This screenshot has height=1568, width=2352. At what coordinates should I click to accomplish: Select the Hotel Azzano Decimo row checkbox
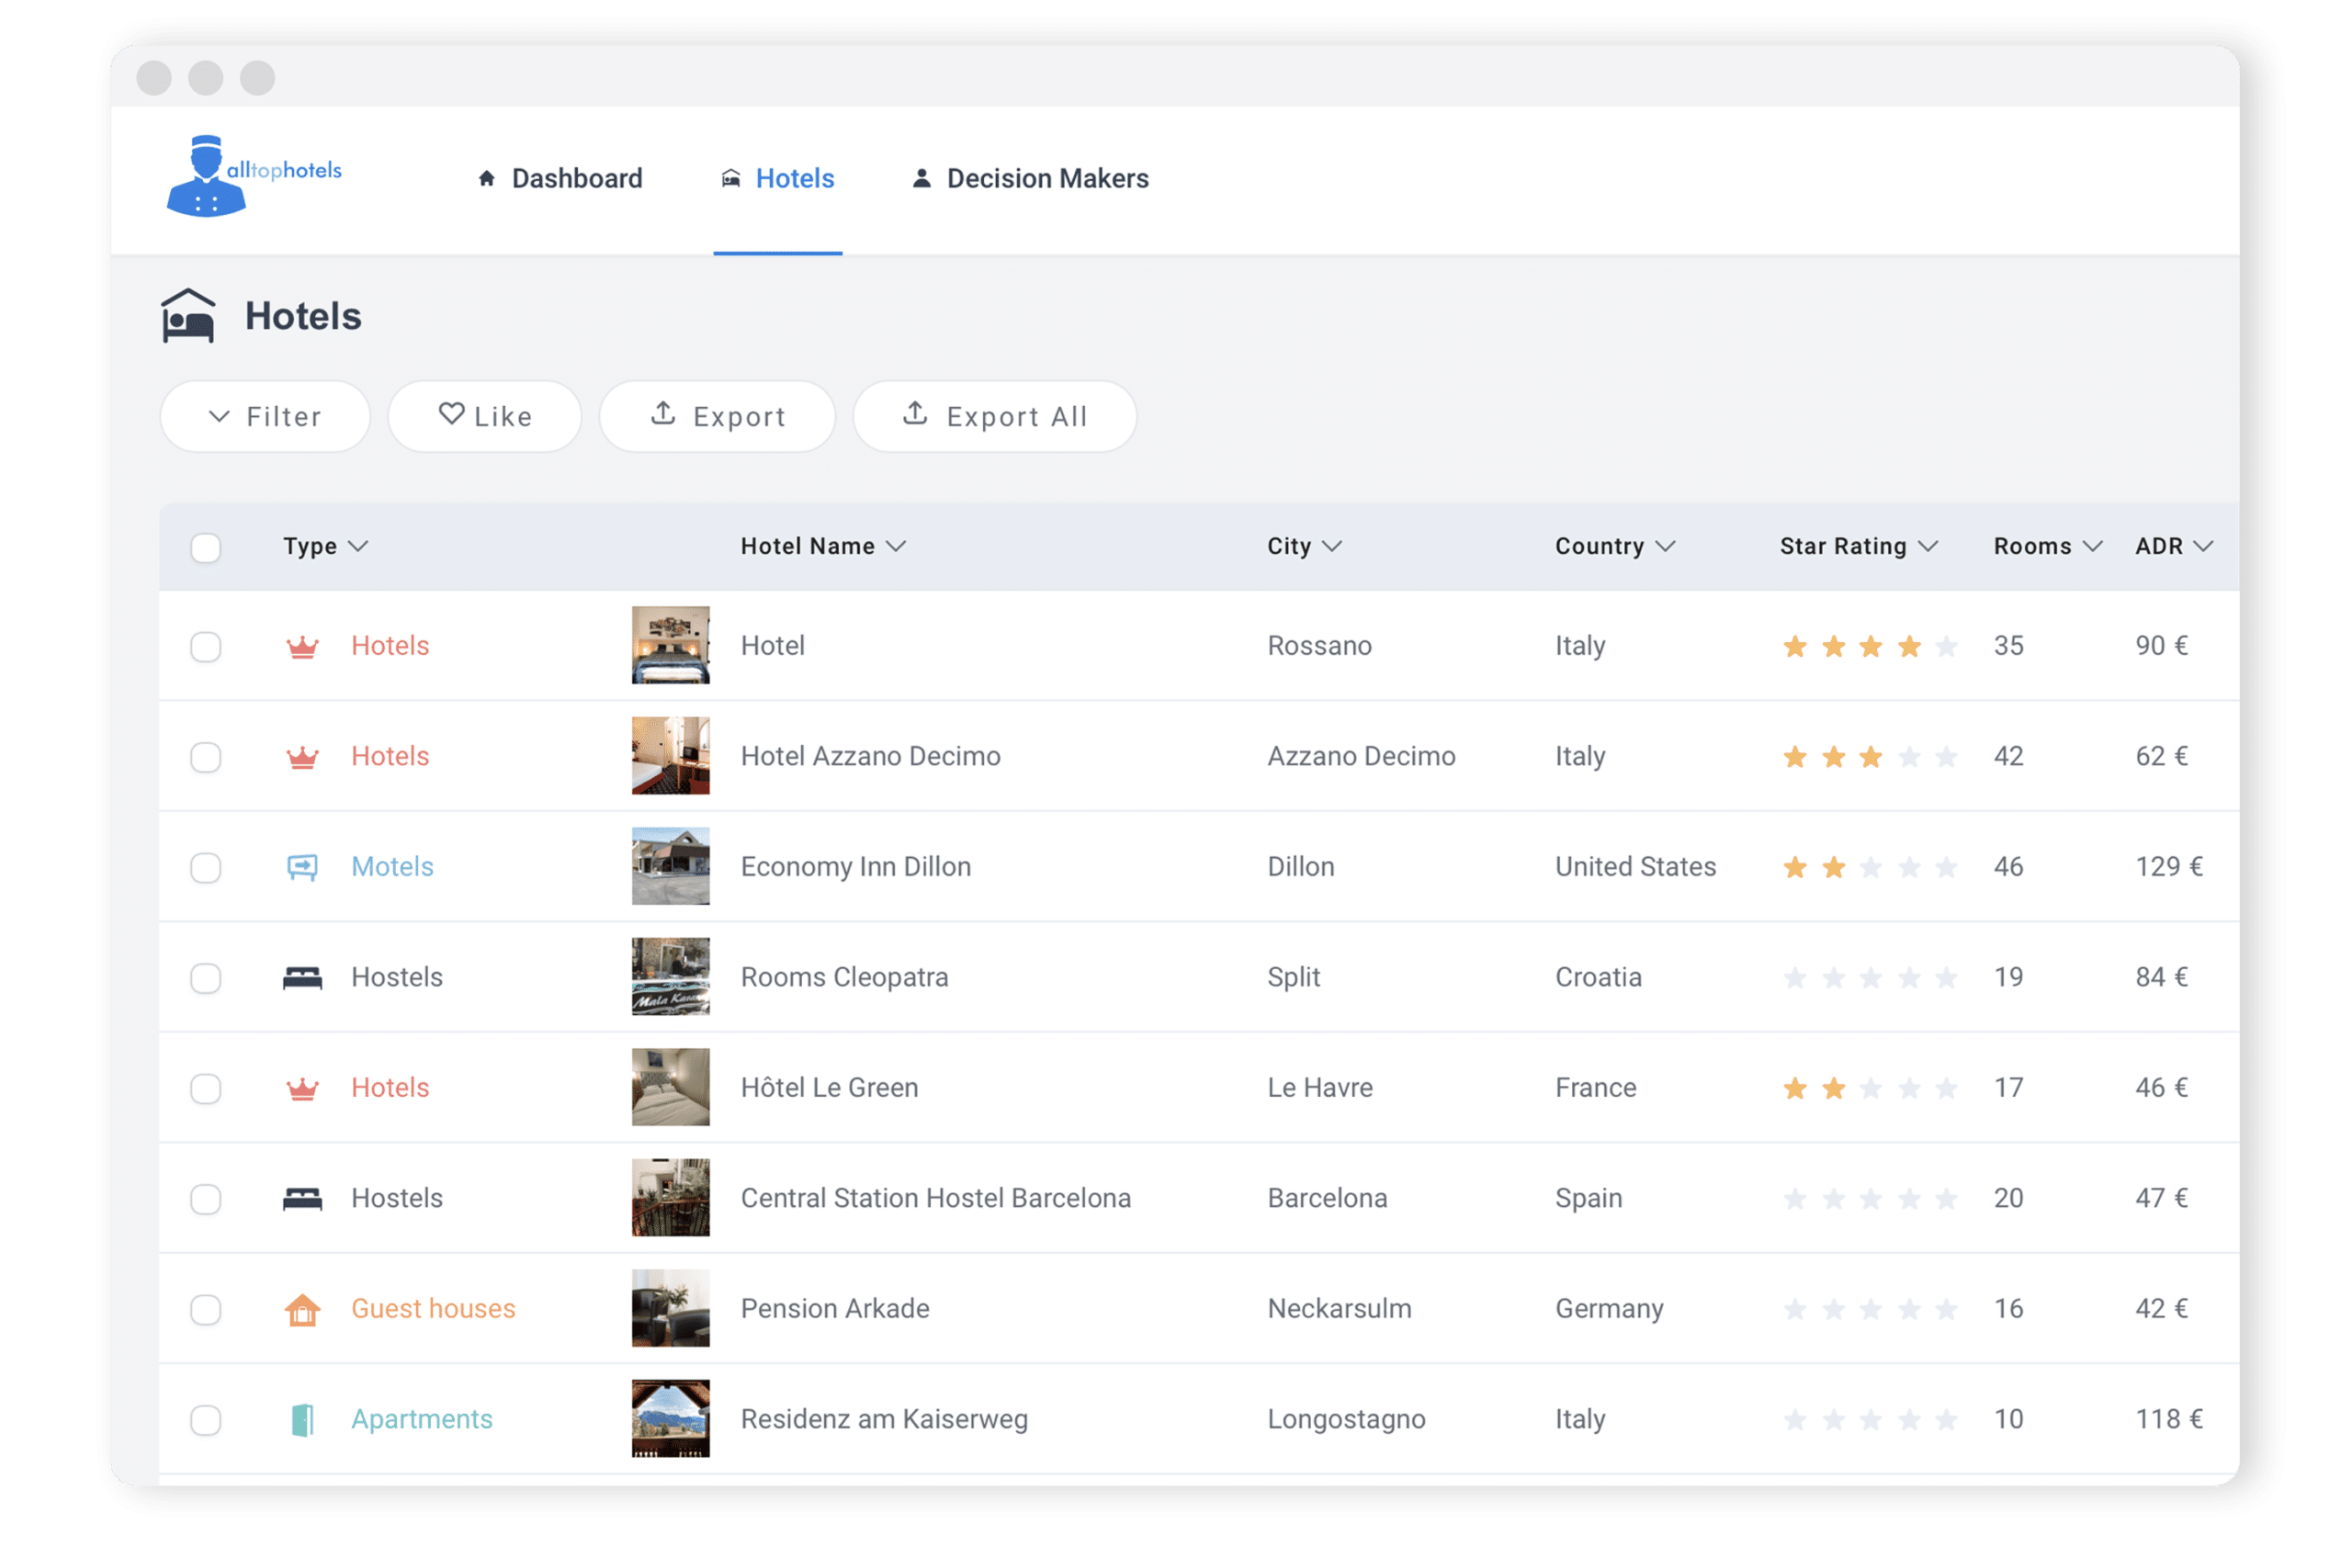click(206, 757)
